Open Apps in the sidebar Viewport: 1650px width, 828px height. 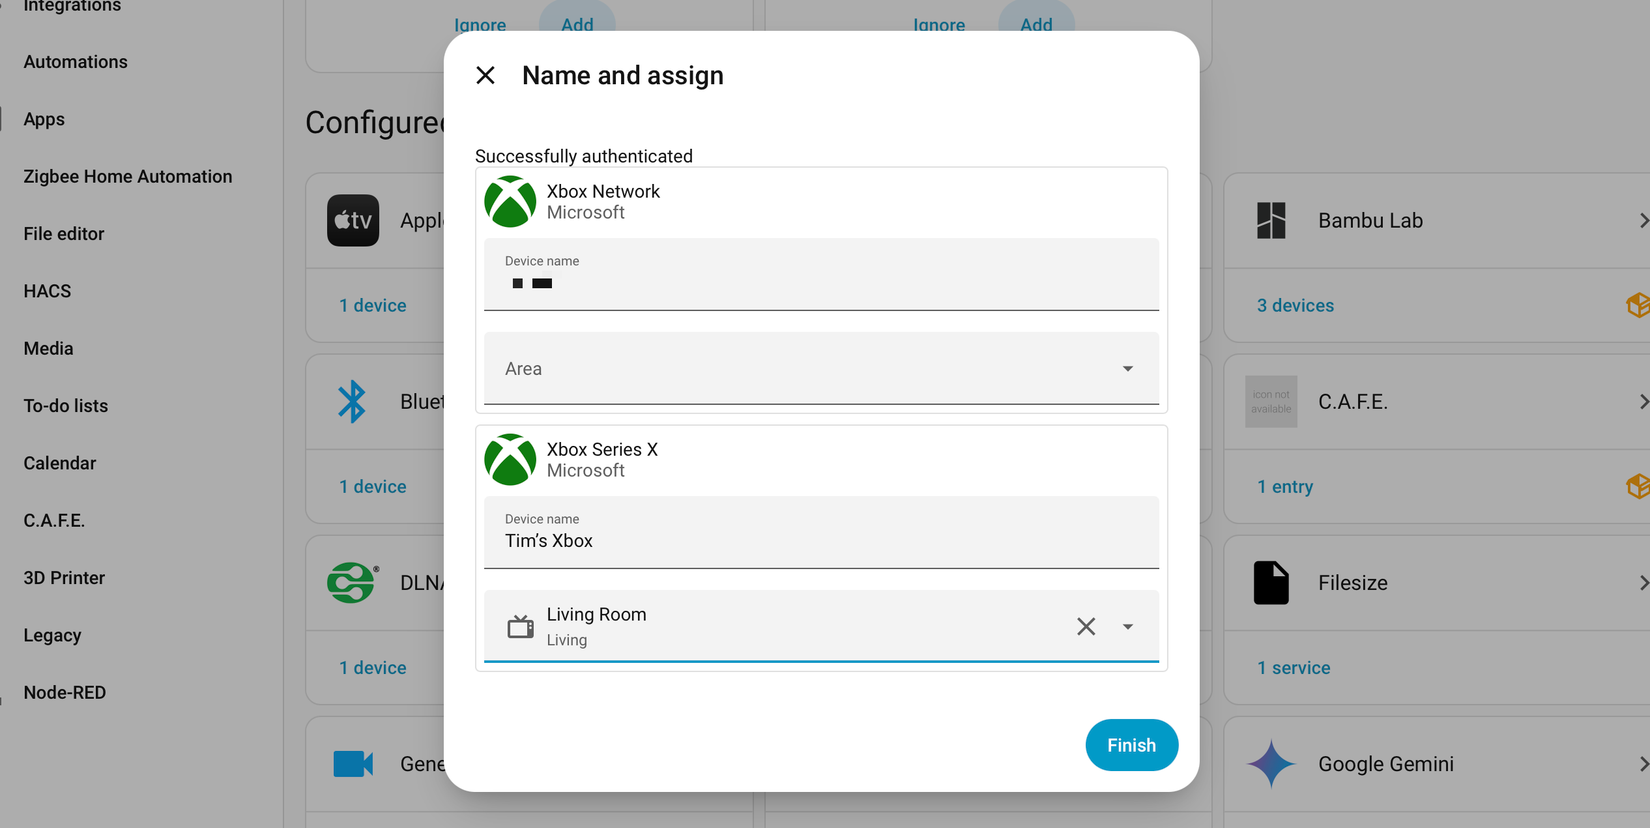pos(44,119)
